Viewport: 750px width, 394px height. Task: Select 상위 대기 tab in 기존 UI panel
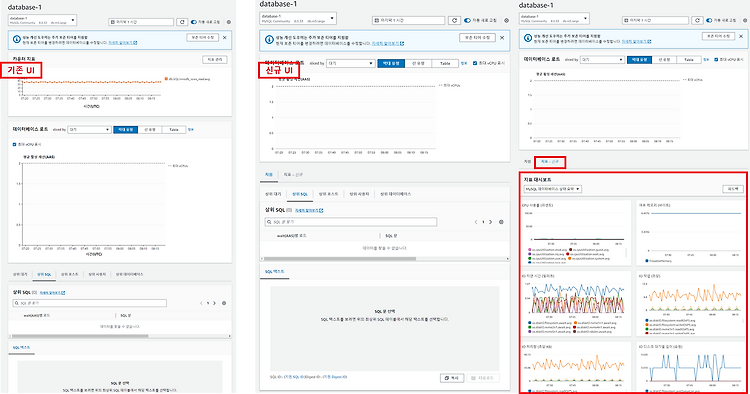(20, 274)
